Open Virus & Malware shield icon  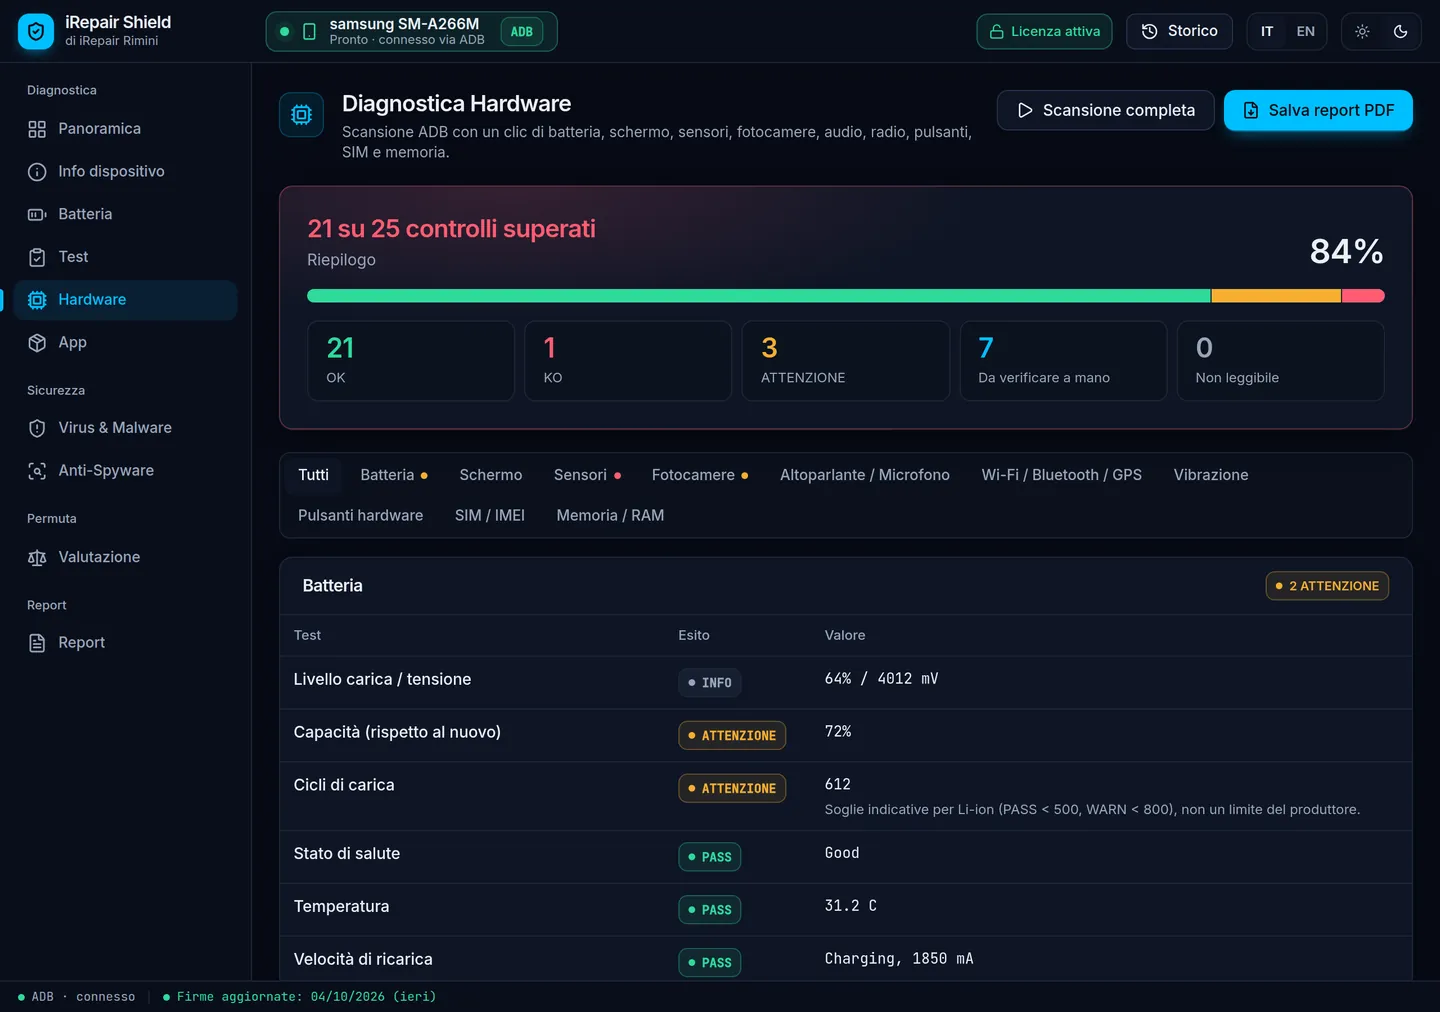37,428
